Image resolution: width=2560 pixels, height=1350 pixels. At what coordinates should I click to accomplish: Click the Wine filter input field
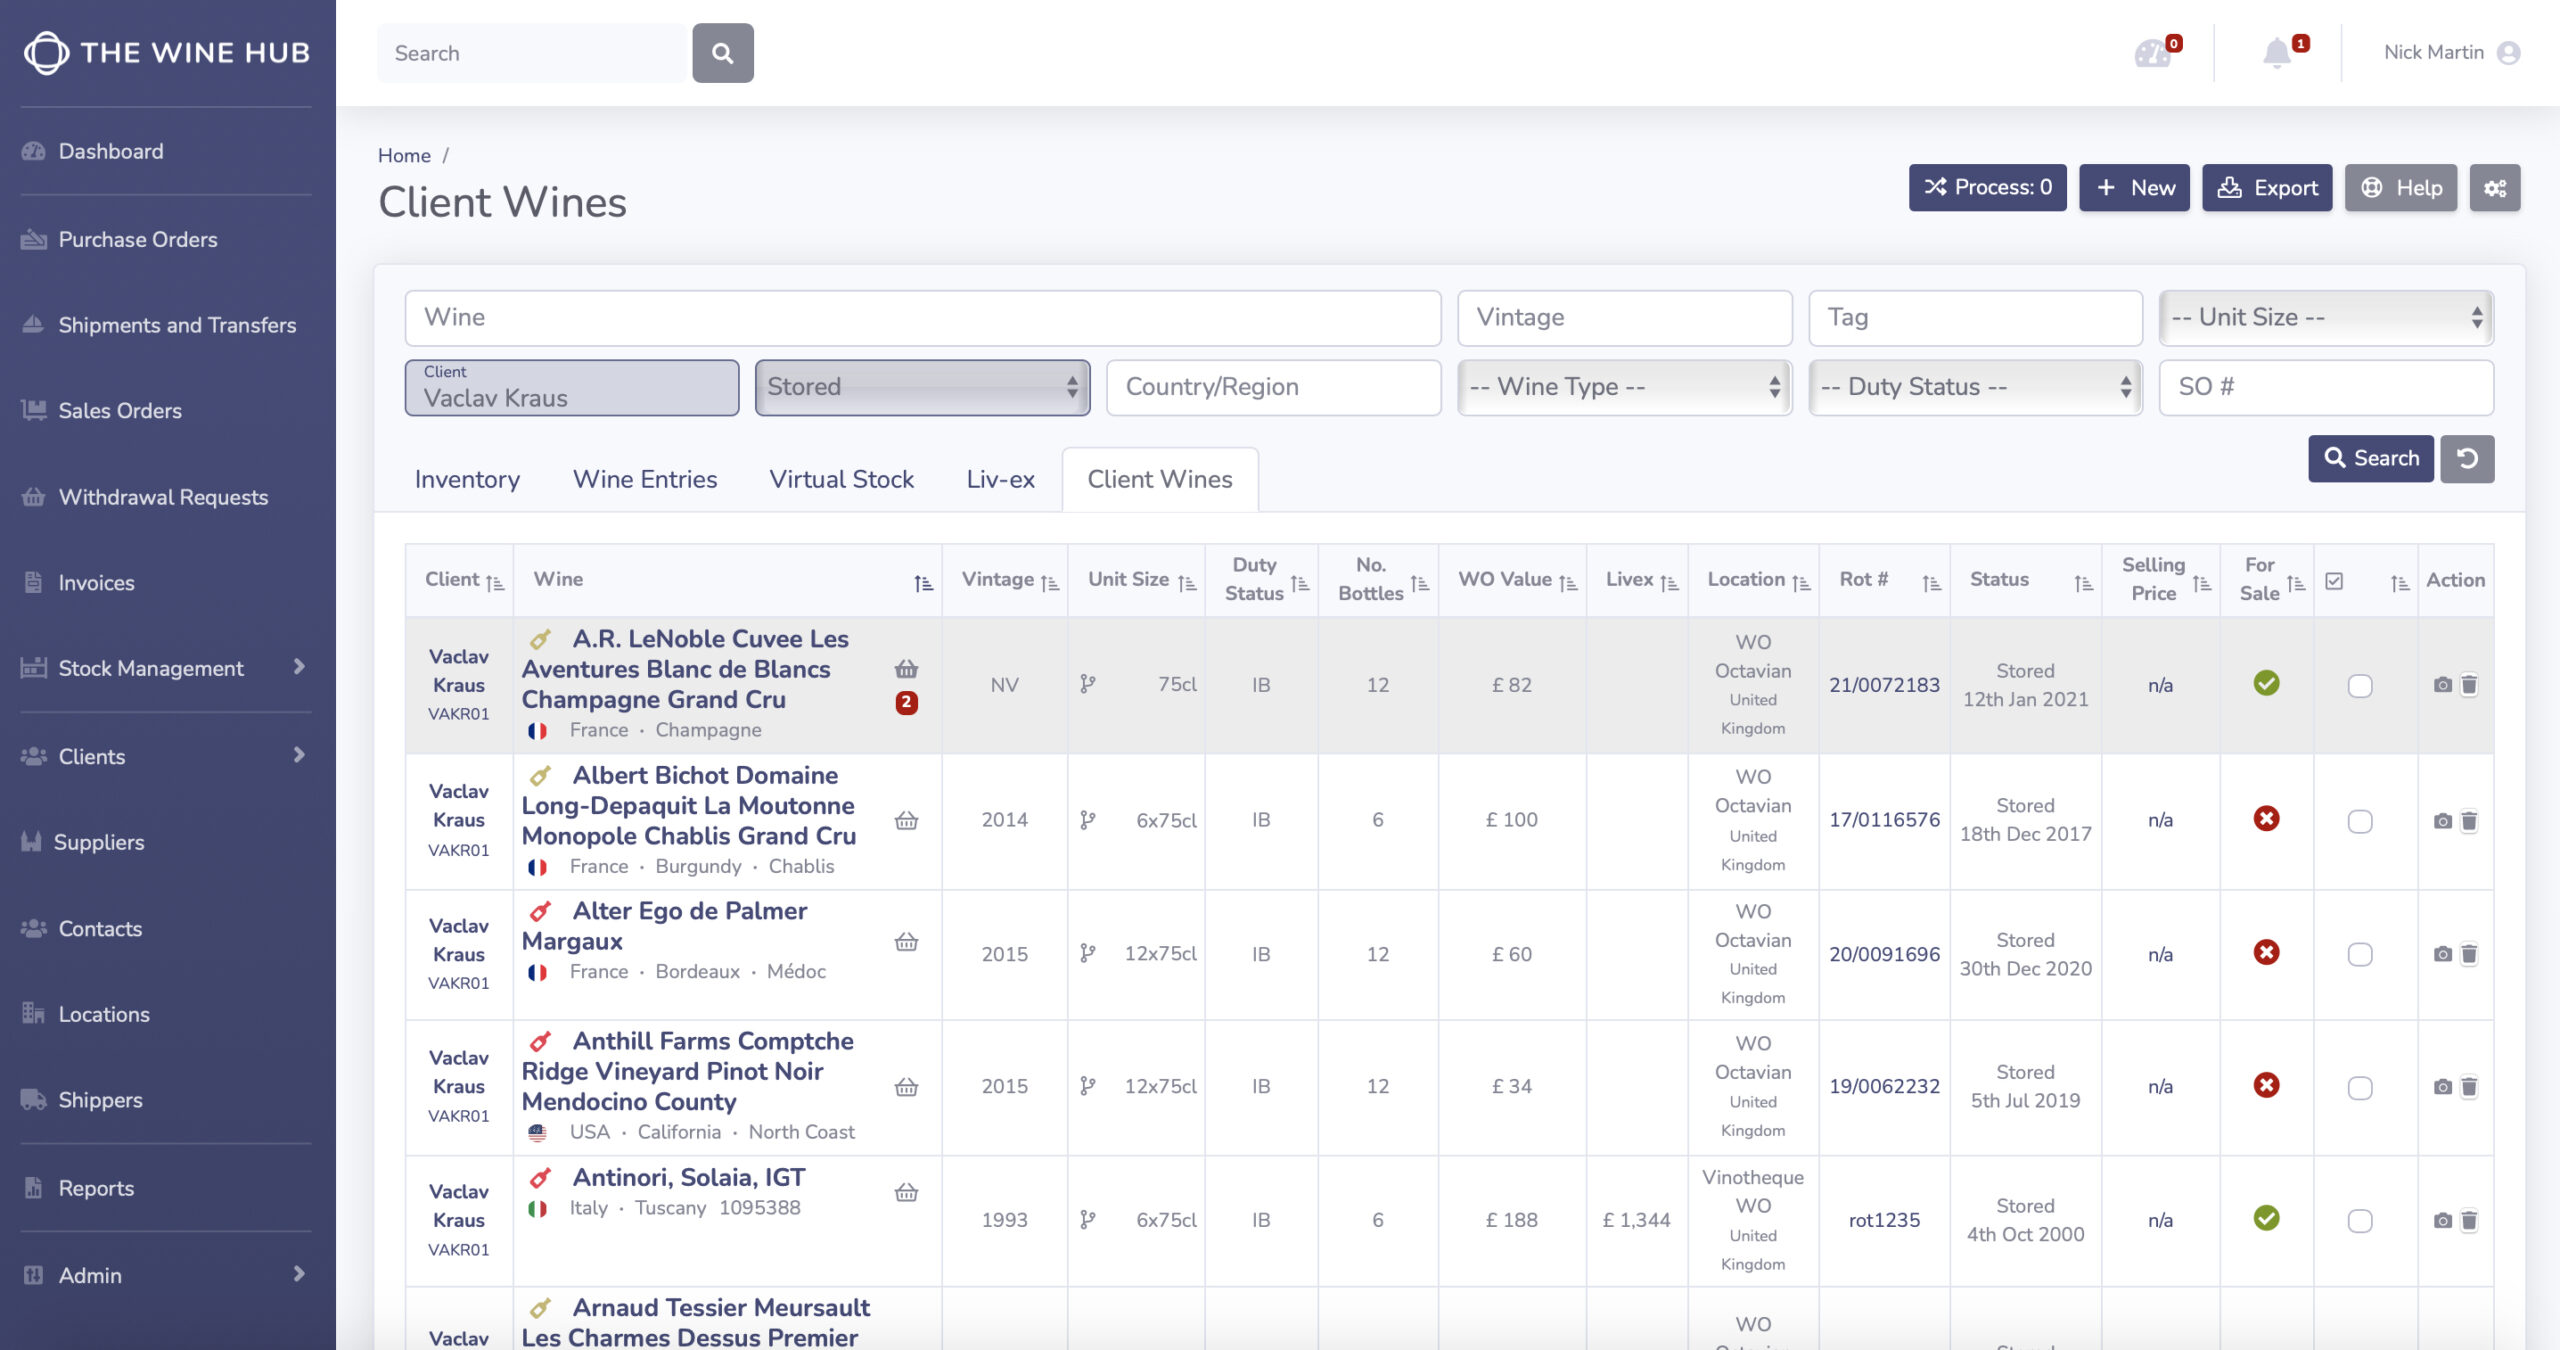pyautogui.click(x=922, y=318)
